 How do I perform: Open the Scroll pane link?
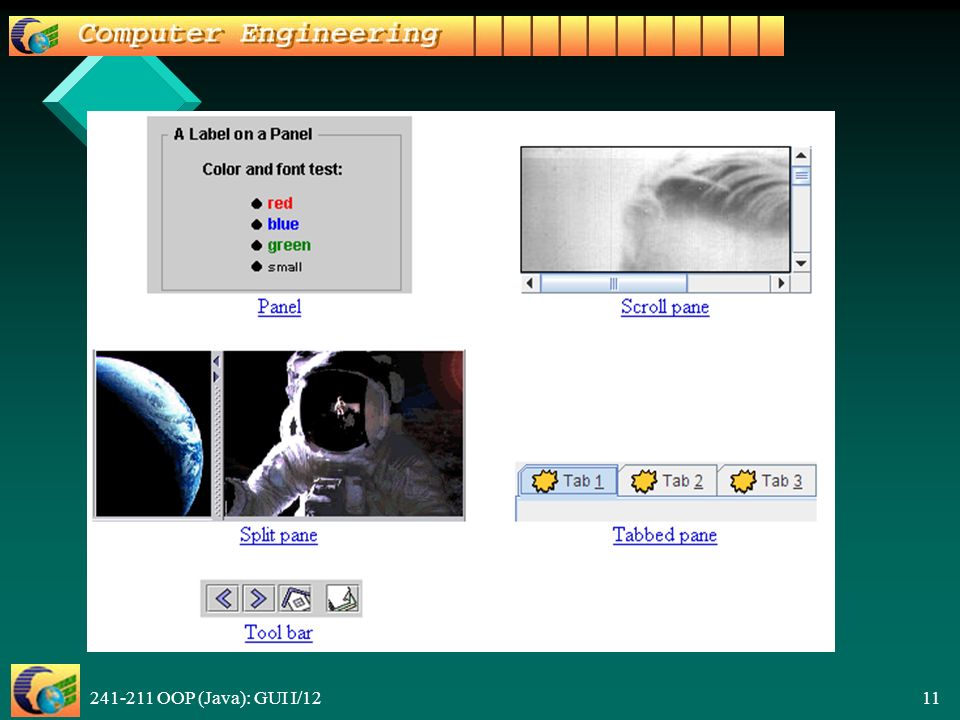pyautogui.click(x=665, y=306)
